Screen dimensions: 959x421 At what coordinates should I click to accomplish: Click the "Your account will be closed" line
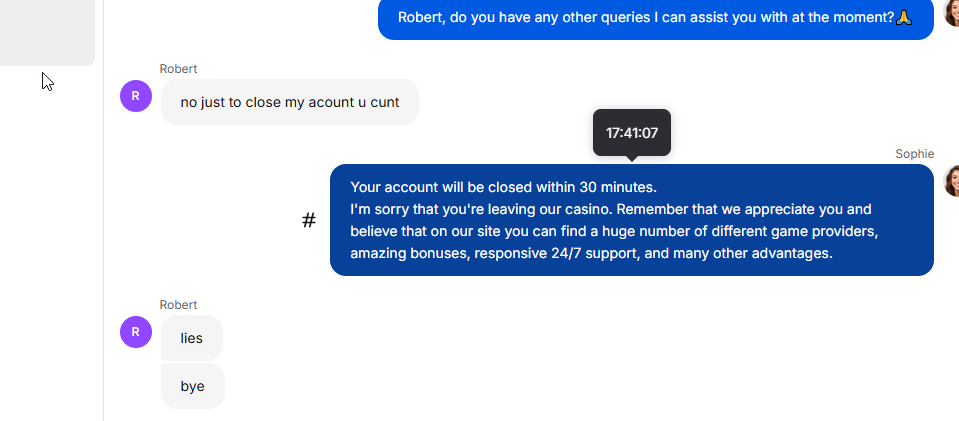(x=503, y=187)
